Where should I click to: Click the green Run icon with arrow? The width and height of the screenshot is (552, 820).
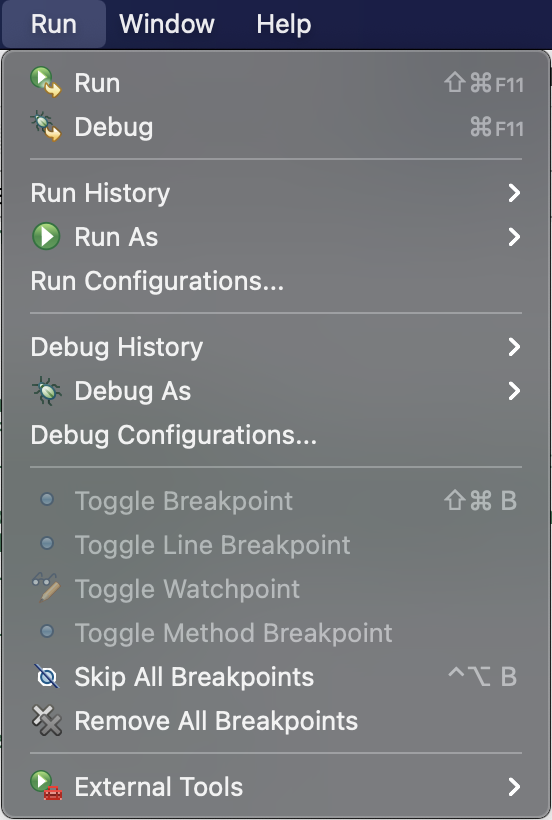[46, 83]
